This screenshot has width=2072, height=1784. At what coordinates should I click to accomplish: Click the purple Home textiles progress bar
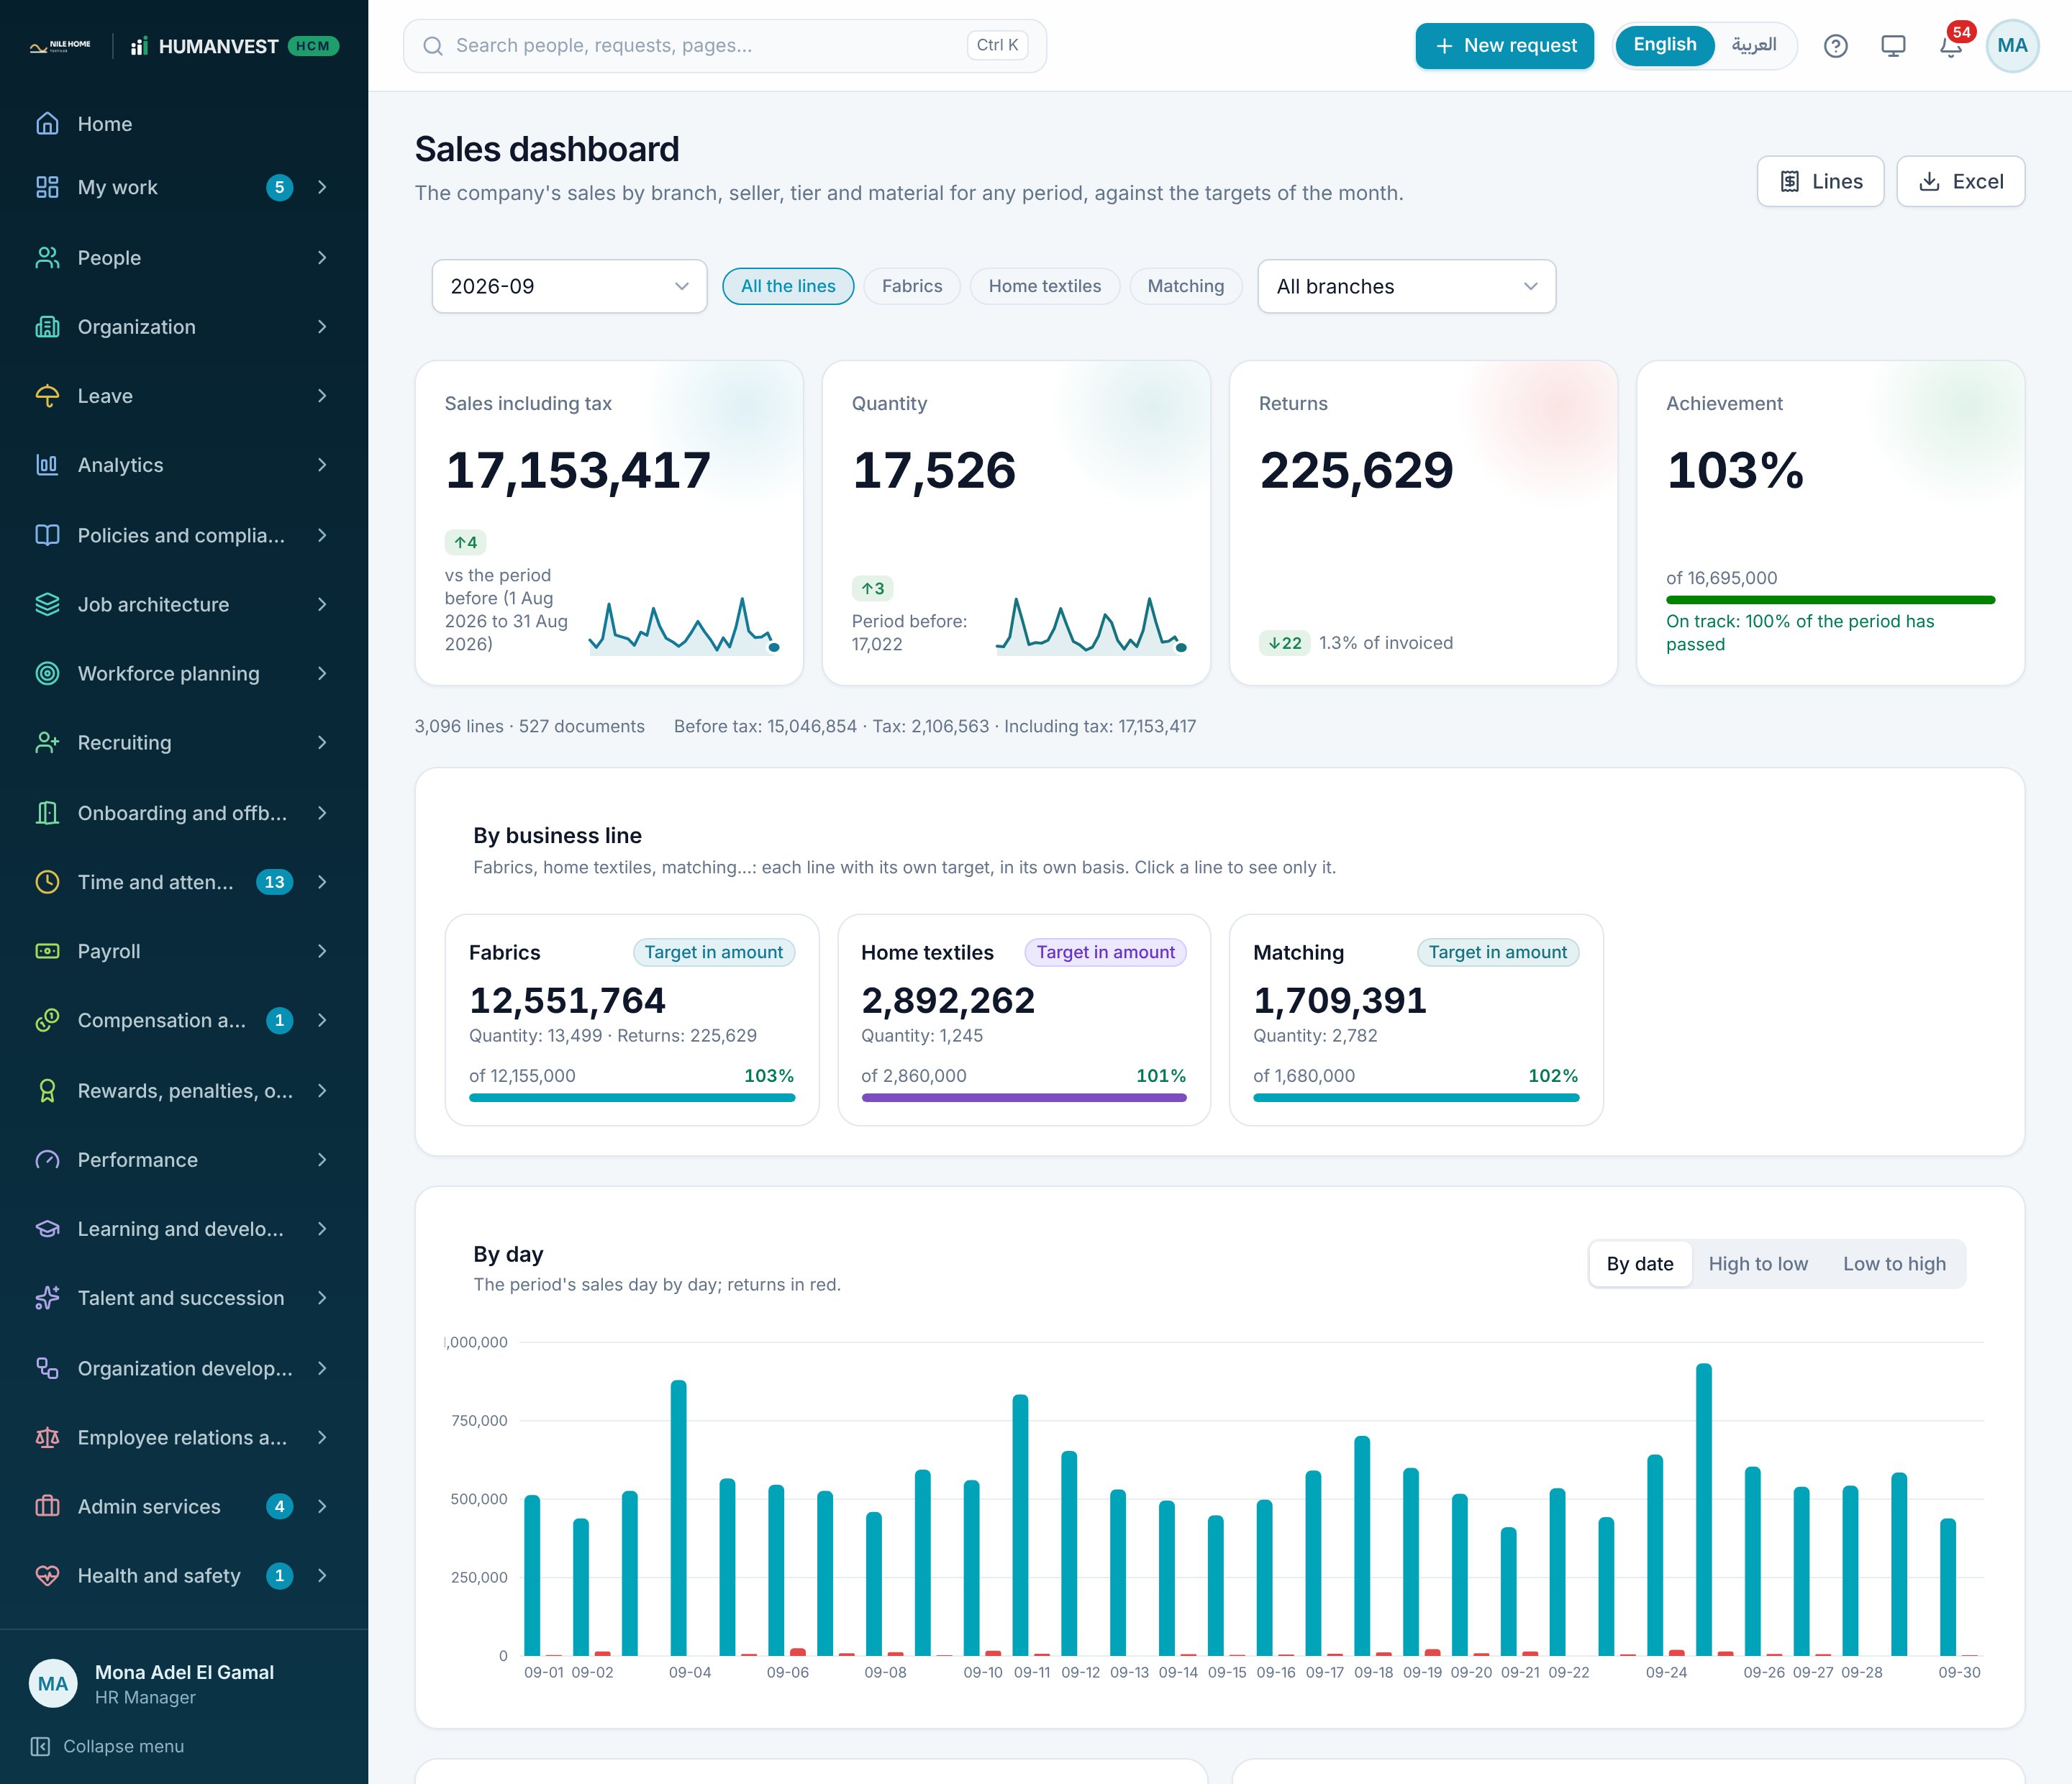(x=1024, y=1097)
